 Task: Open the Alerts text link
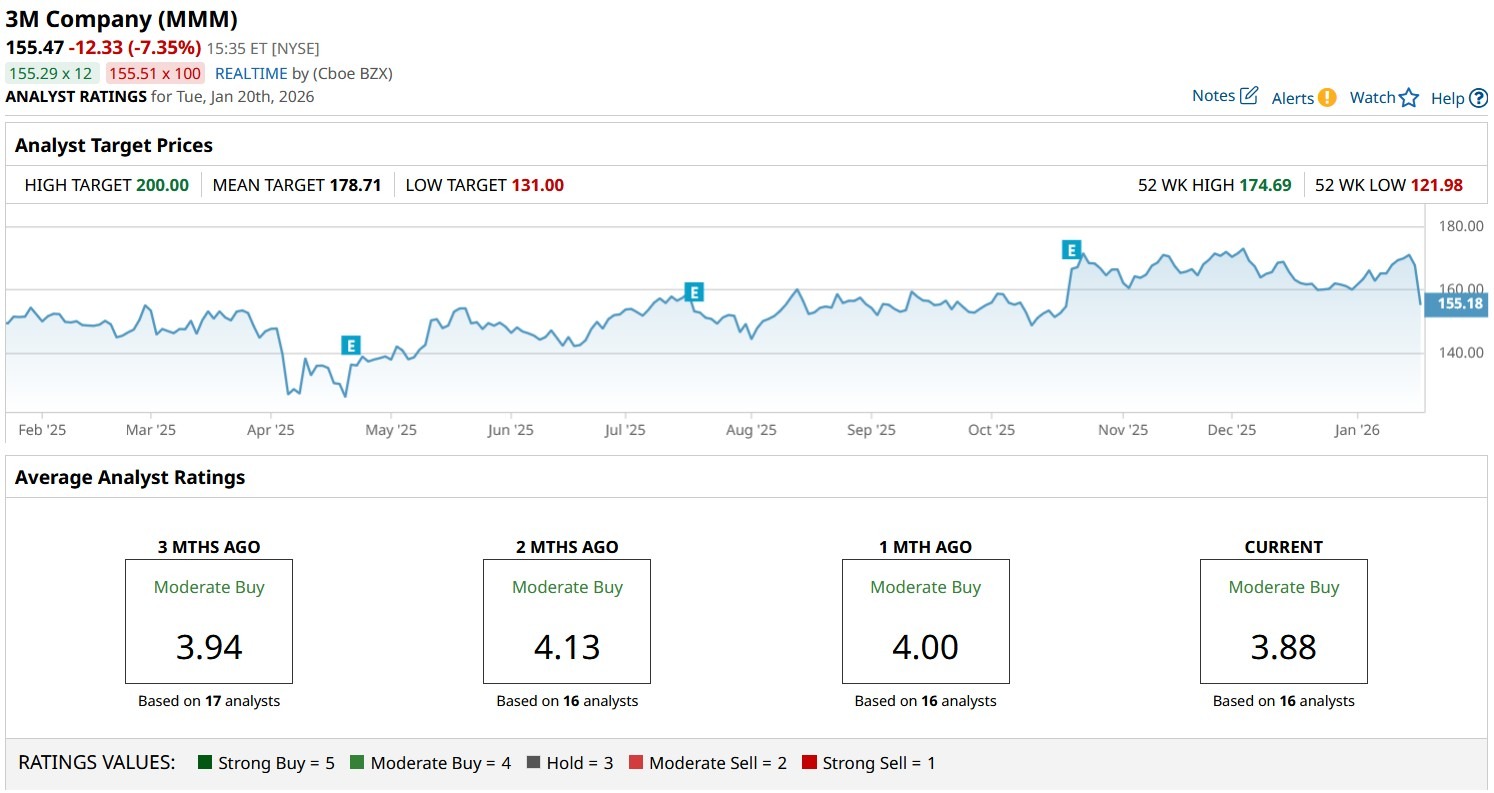pos(1292,98)
